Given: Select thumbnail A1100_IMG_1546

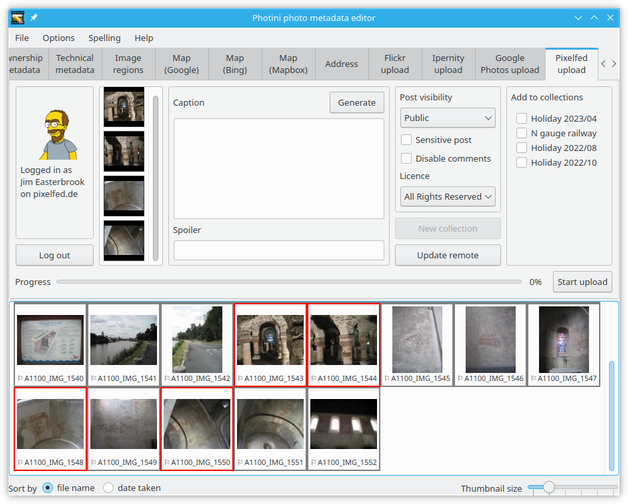Looking at the screenshot, I should [490, 345].
